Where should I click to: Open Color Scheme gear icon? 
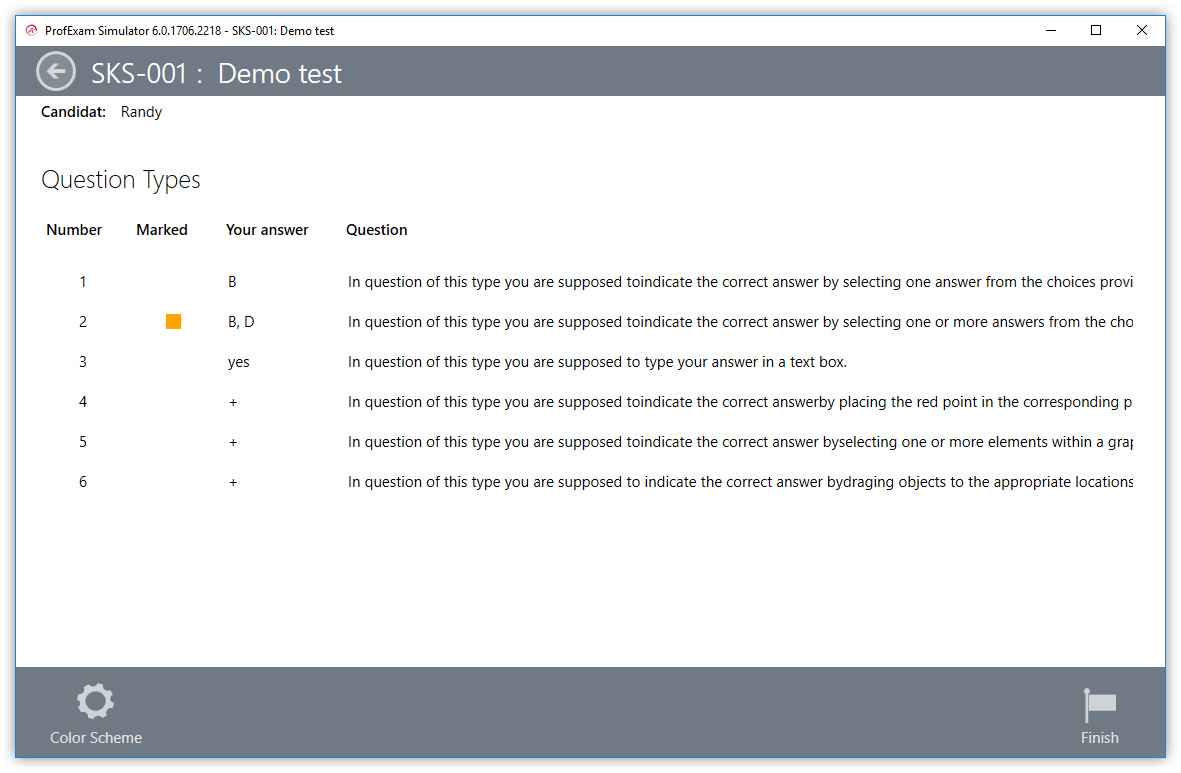pyautogui.click(x=96, y=702)
